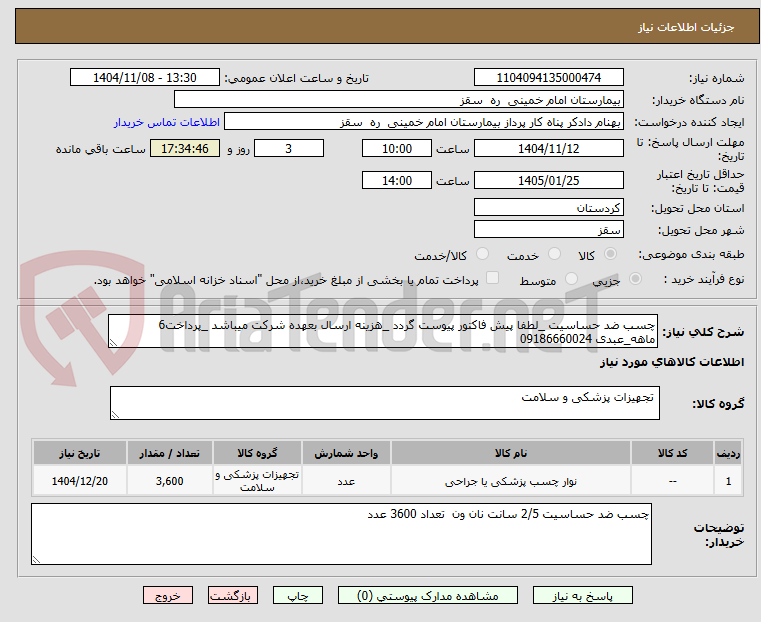The image size is (761, 622).
Task: Click the ردیف column header
Action: [728, 453]
